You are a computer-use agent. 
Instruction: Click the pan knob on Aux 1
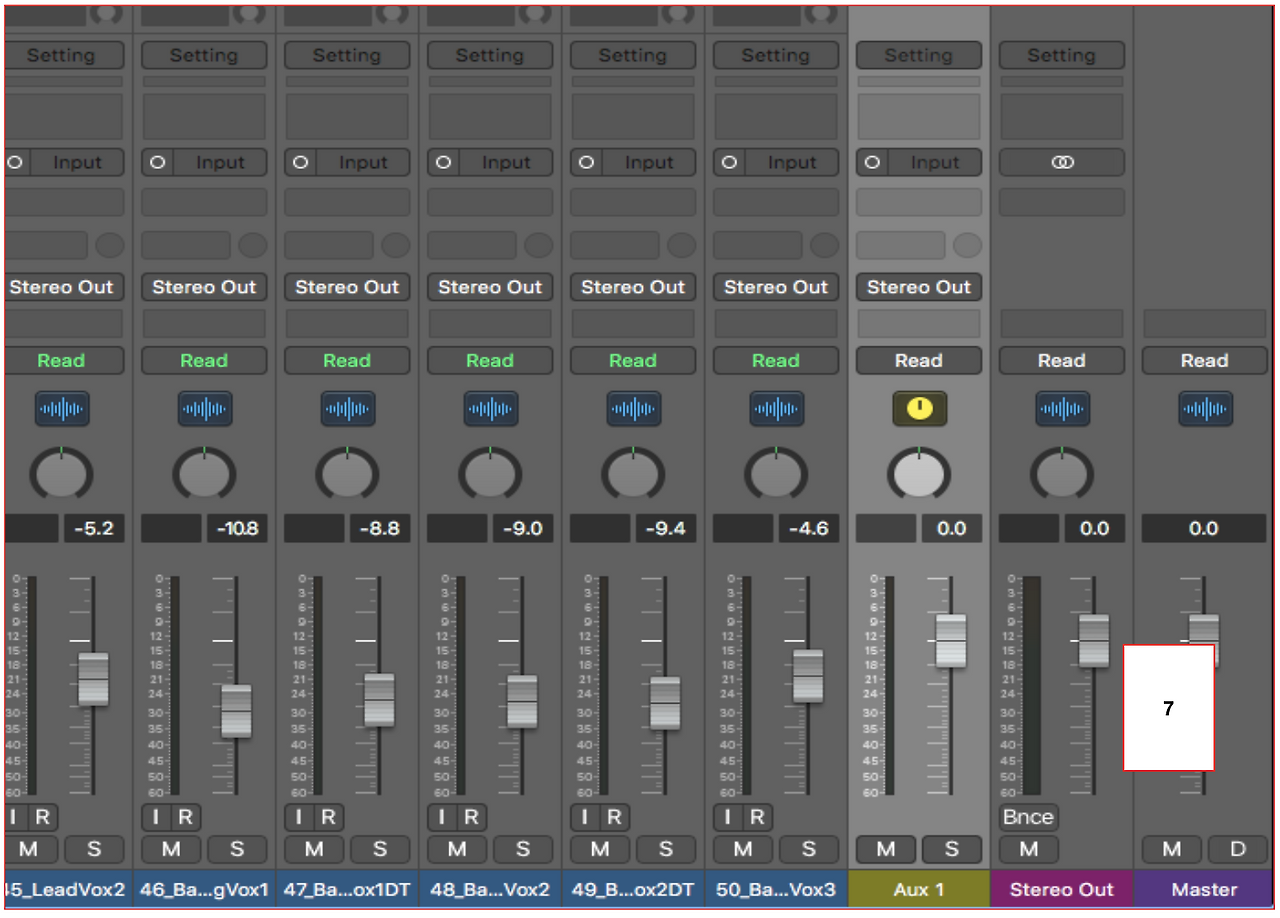(x=919, y=473)
